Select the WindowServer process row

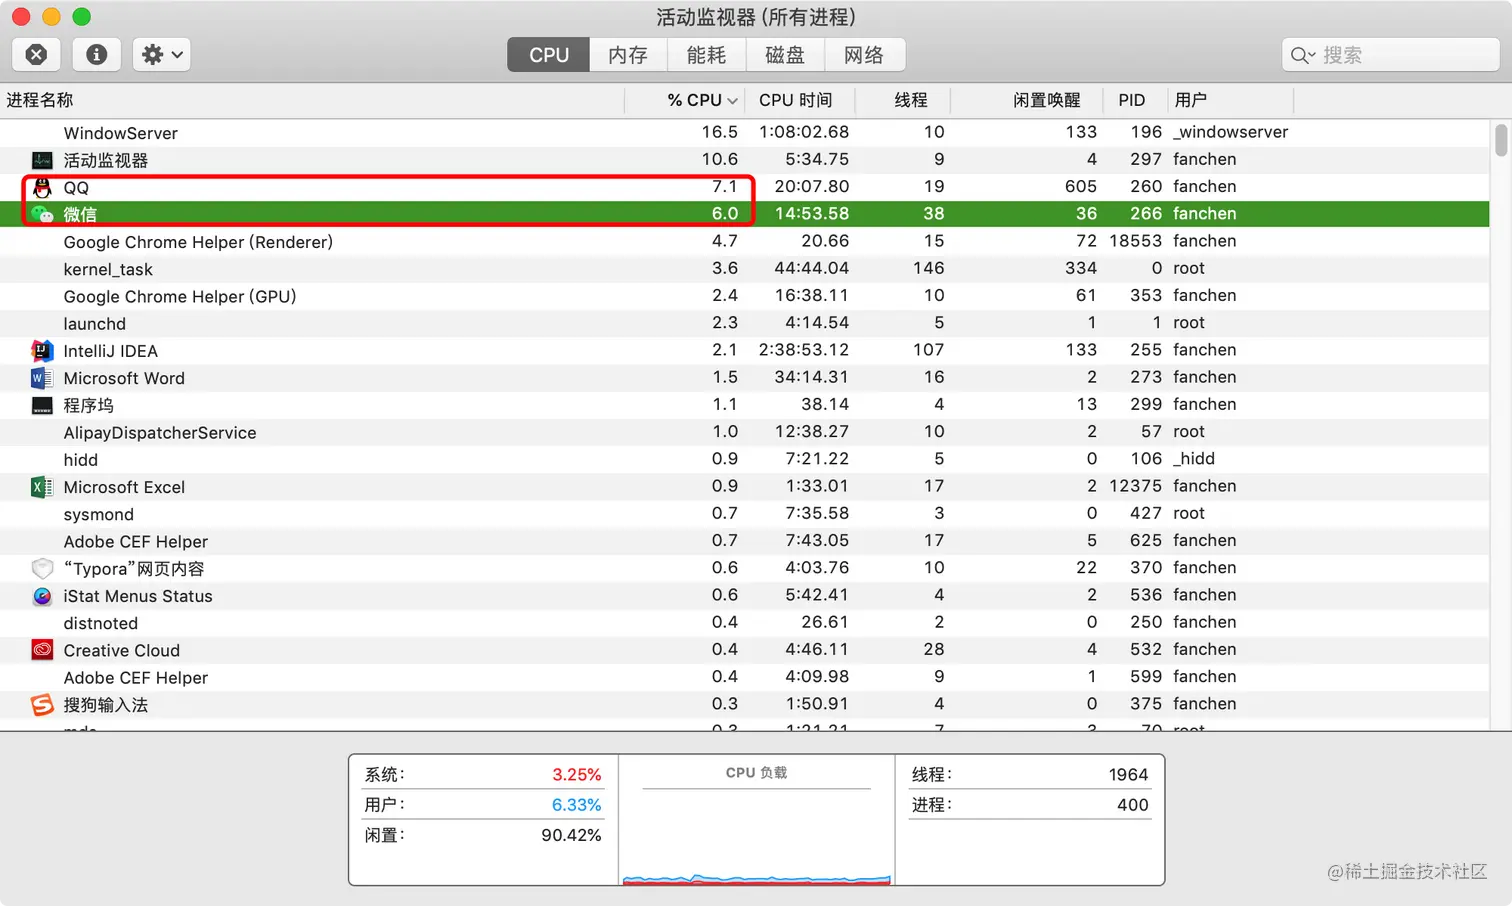click(x=745, y=132)
